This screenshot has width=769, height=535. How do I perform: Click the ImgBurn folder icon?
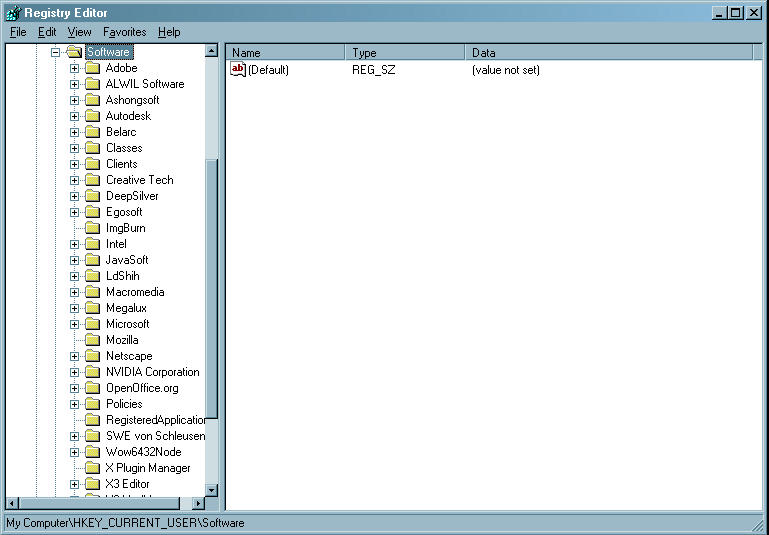92,228
